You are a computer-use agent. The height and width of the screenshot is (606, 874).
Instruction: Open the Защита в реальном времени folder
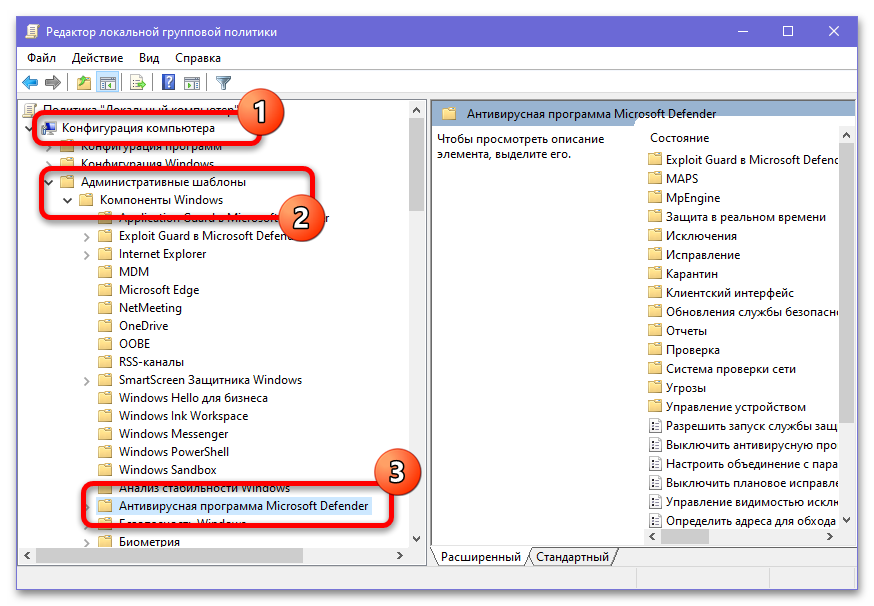coord(745,217)
